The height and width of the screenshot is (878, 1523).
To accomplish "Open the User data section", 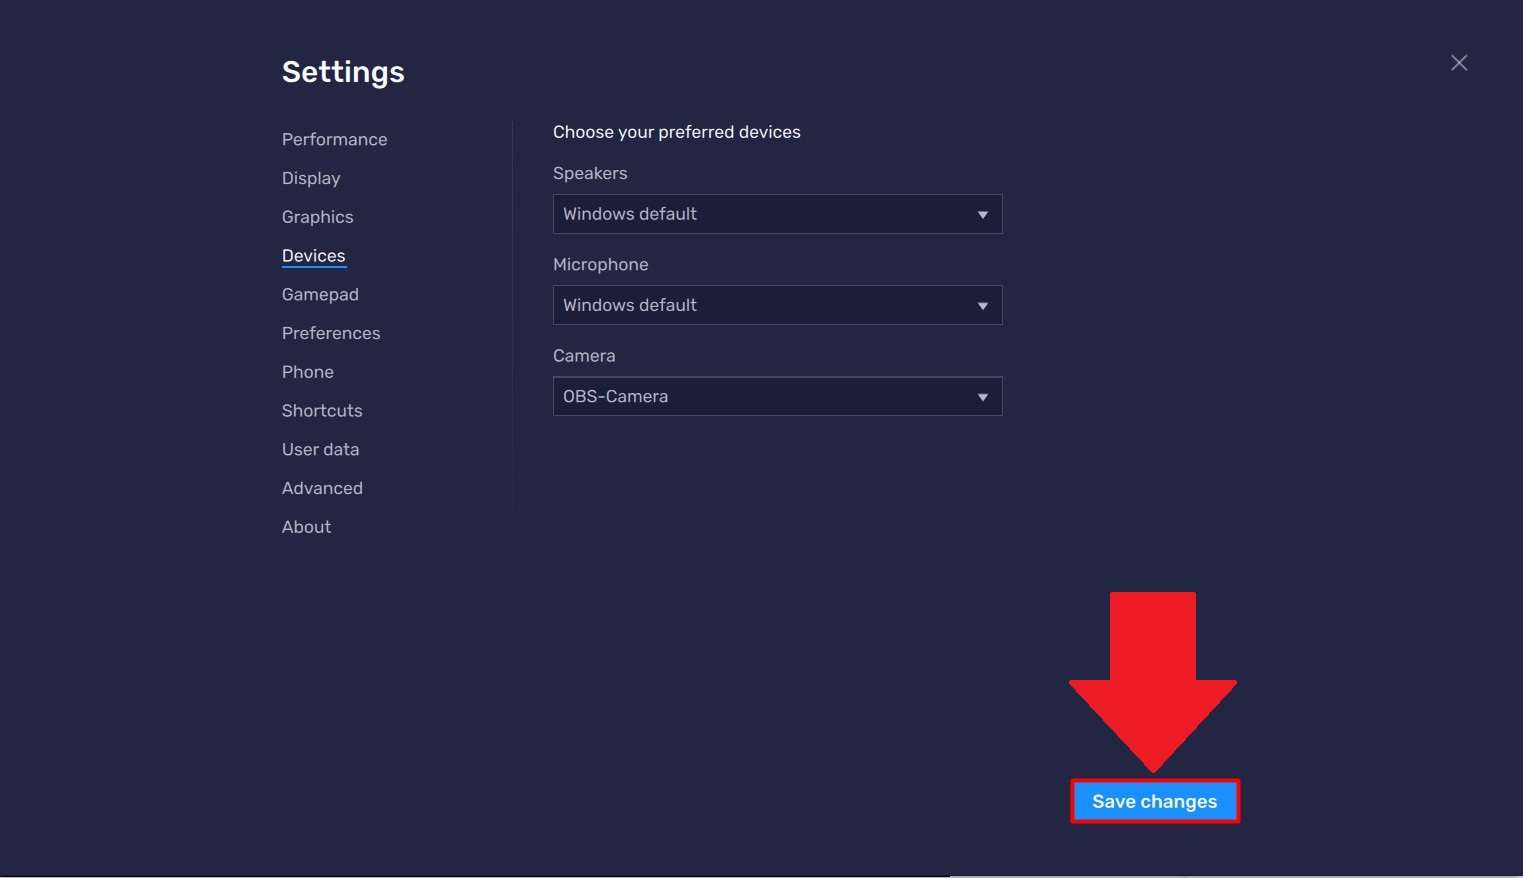I will [320, 450].
